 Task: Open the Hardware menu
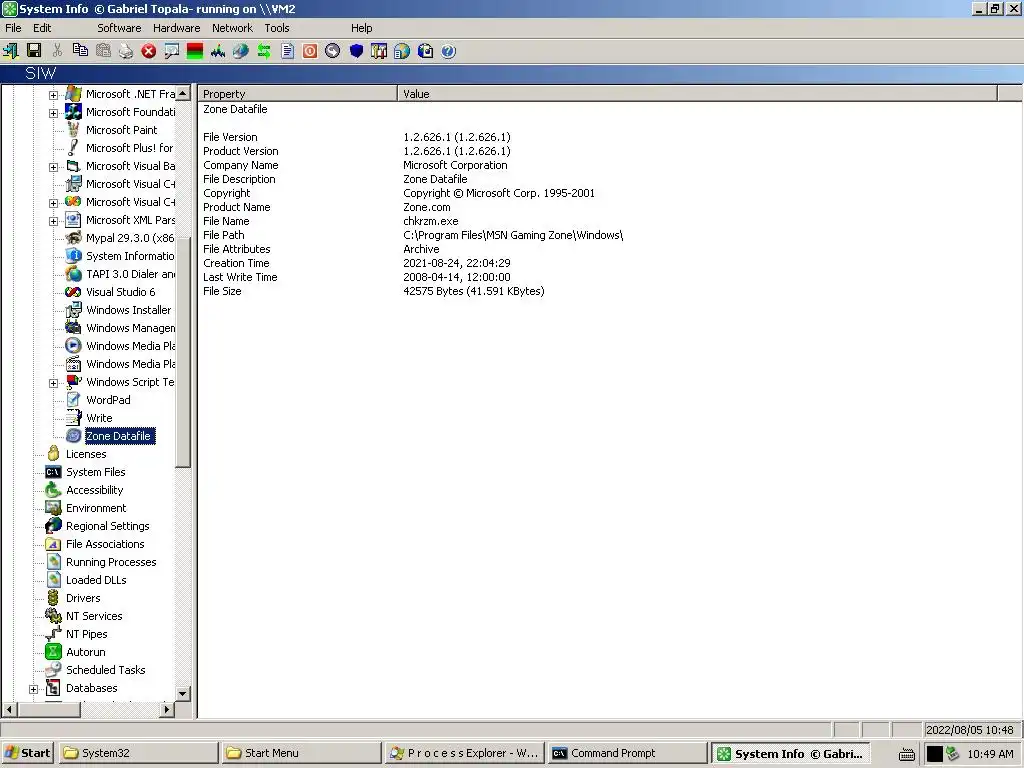point(176,27)
